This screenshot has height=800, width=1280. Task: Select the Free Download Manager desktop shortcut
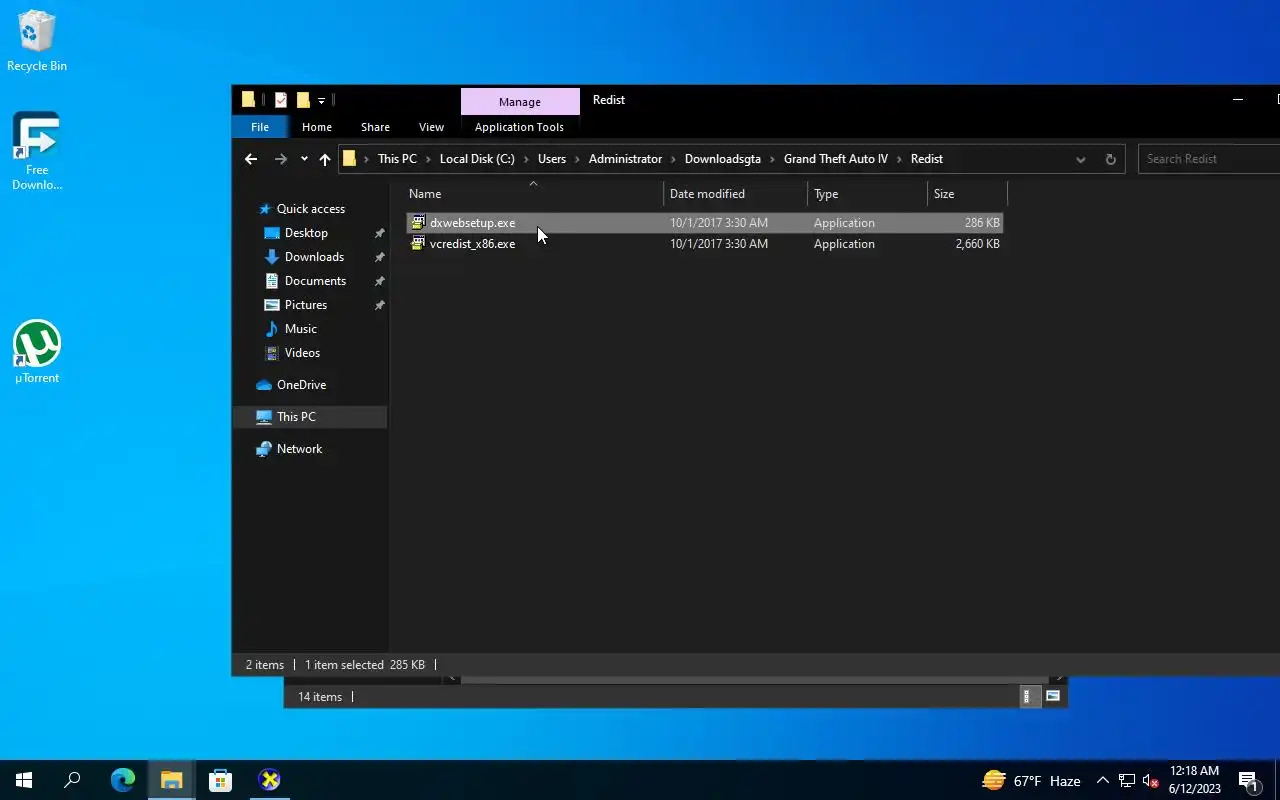tap(37, 151)
